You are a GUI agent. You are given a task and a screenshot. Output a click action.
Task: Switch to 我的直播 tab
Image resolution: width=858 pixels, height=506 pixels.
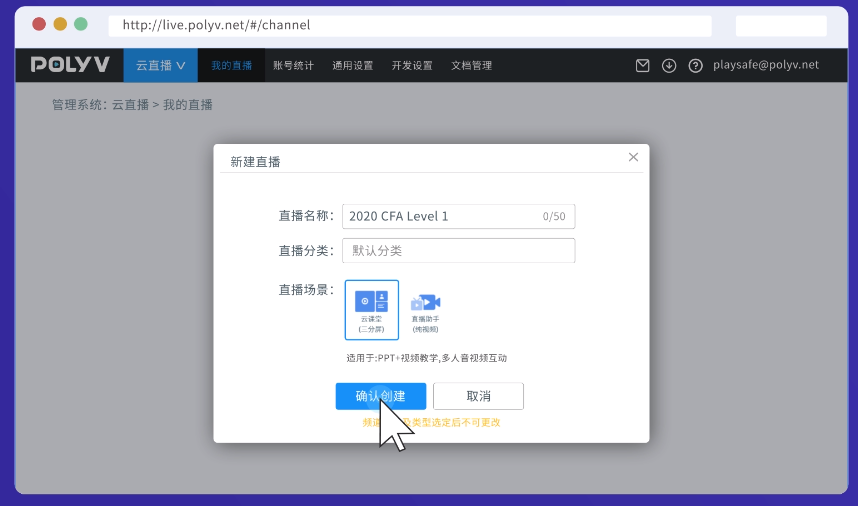(231, 66)
